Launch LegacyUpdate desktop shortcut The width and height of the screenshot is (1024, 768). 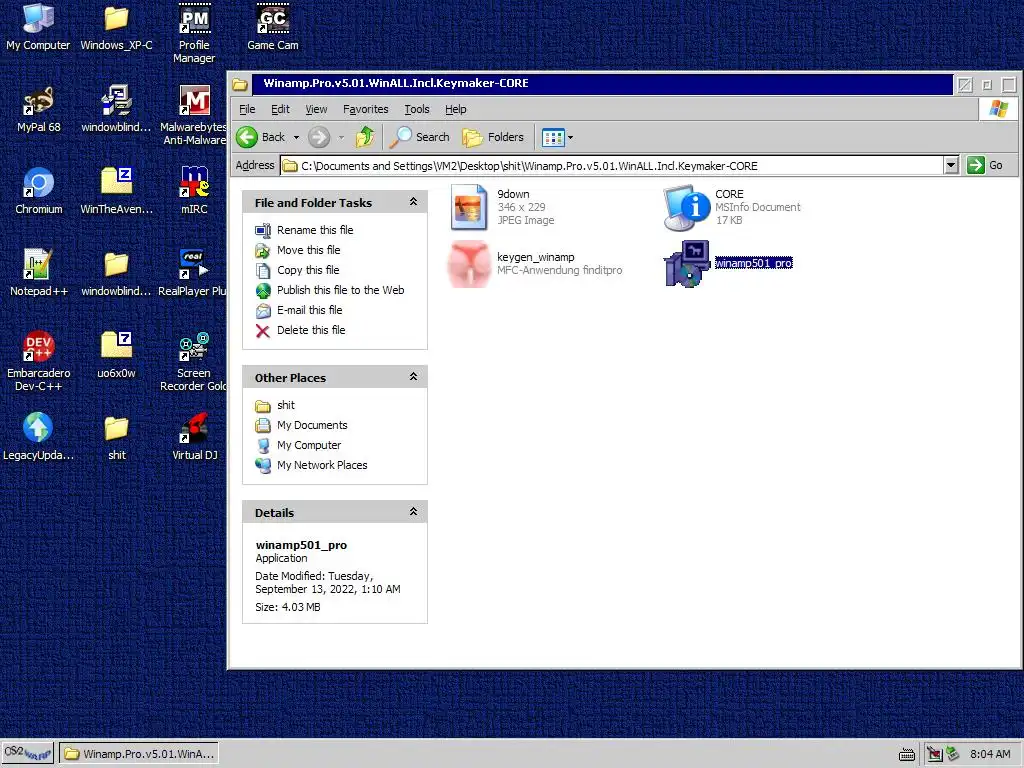click(38, 436)
